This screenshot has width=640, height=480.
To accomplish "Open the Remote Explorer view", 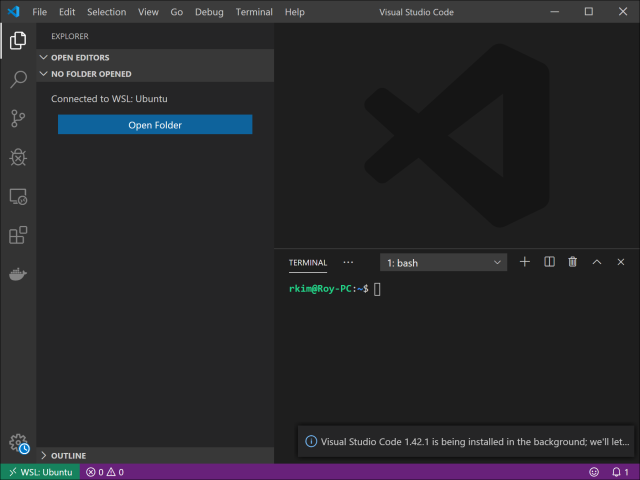I will (17, 196).
